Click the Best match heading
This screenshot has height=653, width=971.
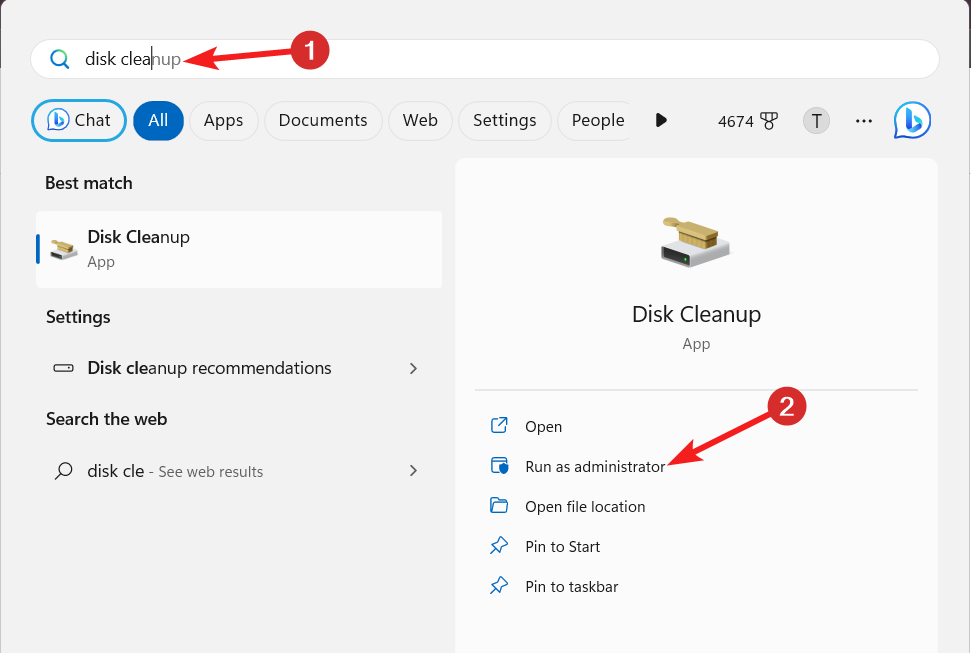pos(89,183)
